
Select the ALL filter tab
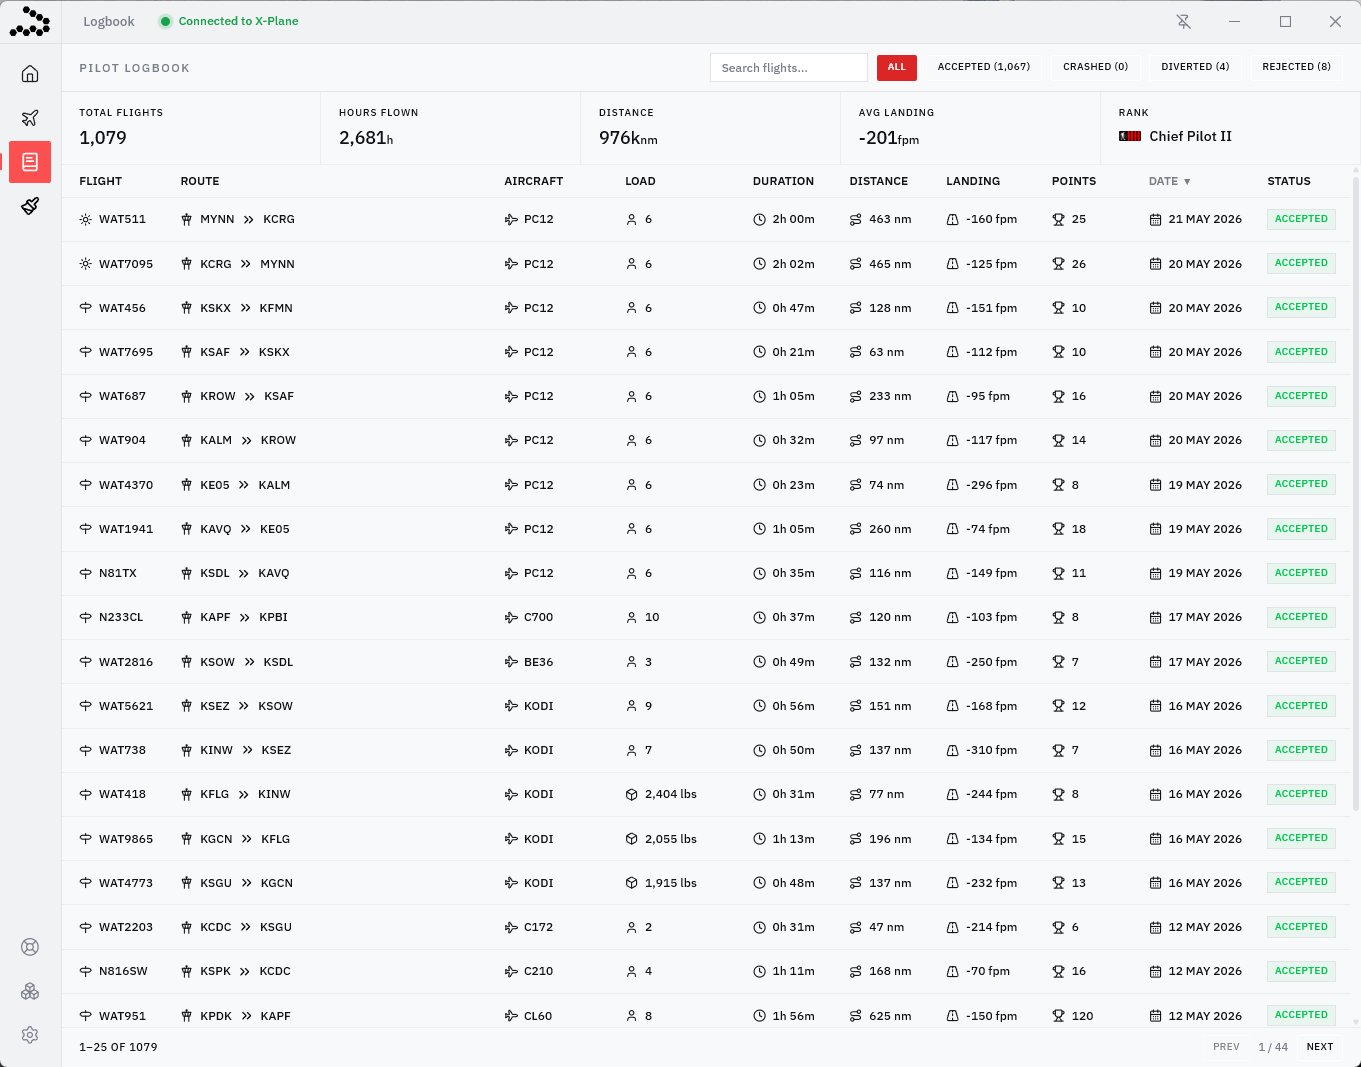coord(897,67)
